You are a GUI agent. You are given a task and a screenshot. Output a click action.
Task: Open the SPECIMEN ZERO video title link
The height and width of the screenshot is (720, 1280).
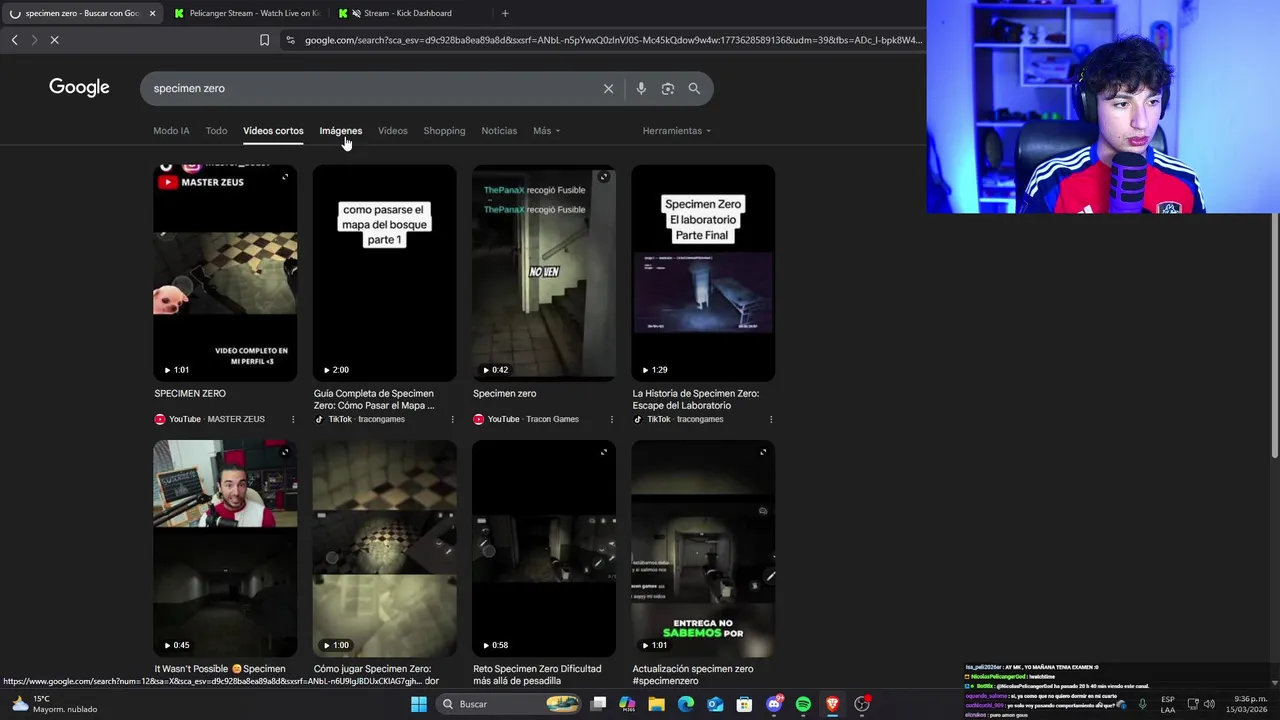coord(190,394)
